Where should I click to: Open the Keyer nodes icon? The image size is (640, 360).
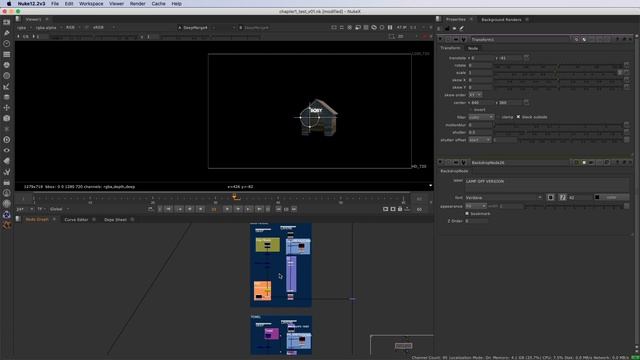click(x=7, y=87)
